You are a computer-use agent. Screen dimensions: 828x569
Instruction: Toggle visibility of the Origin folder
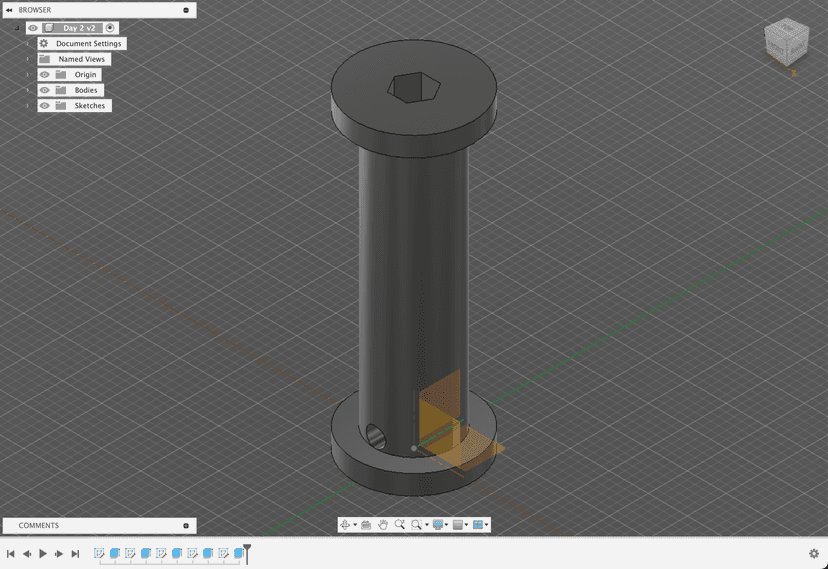click(x=44, y=75)
